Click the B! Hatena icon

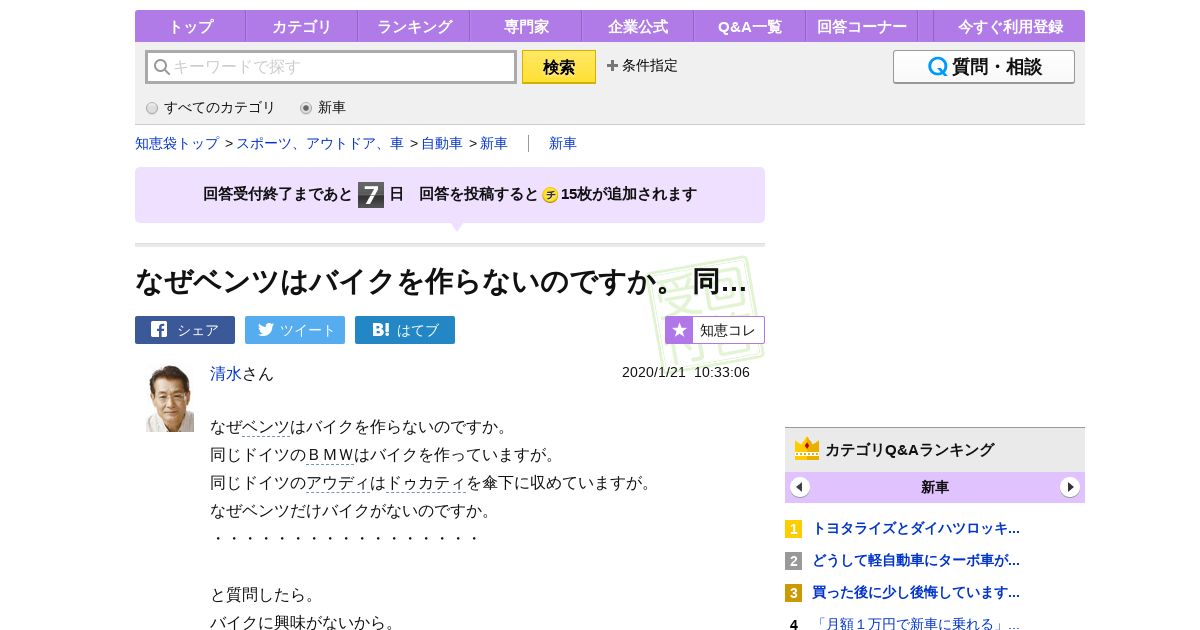coord(380,329)
